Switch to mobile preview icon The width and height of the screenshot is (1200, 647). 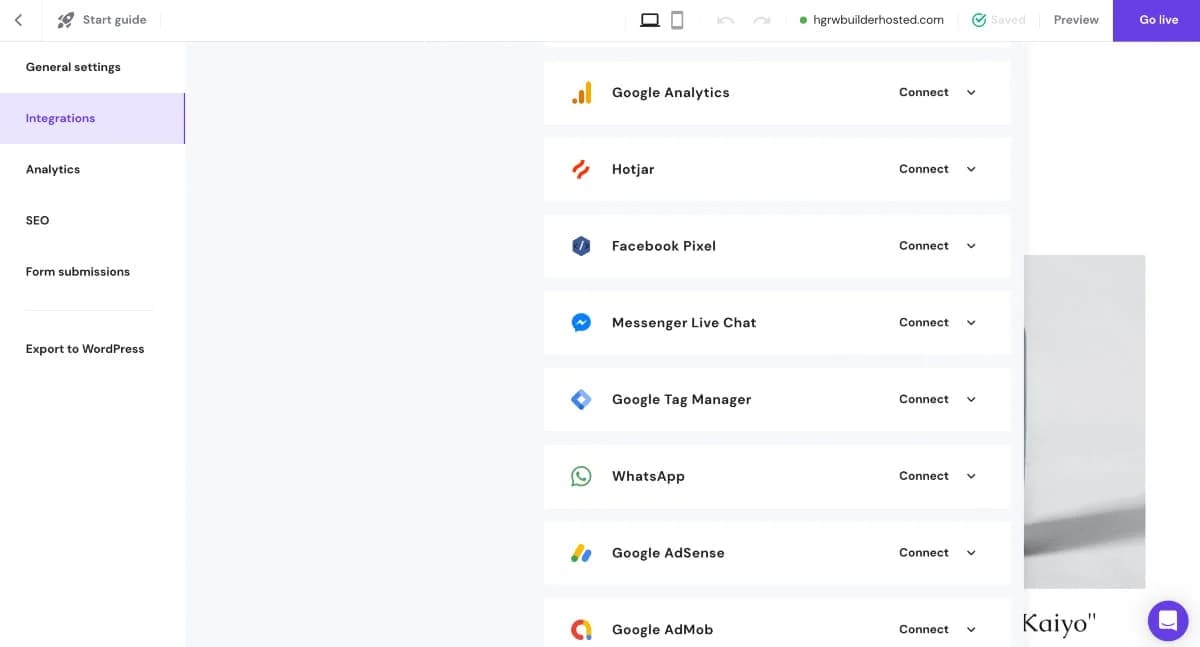677,20
